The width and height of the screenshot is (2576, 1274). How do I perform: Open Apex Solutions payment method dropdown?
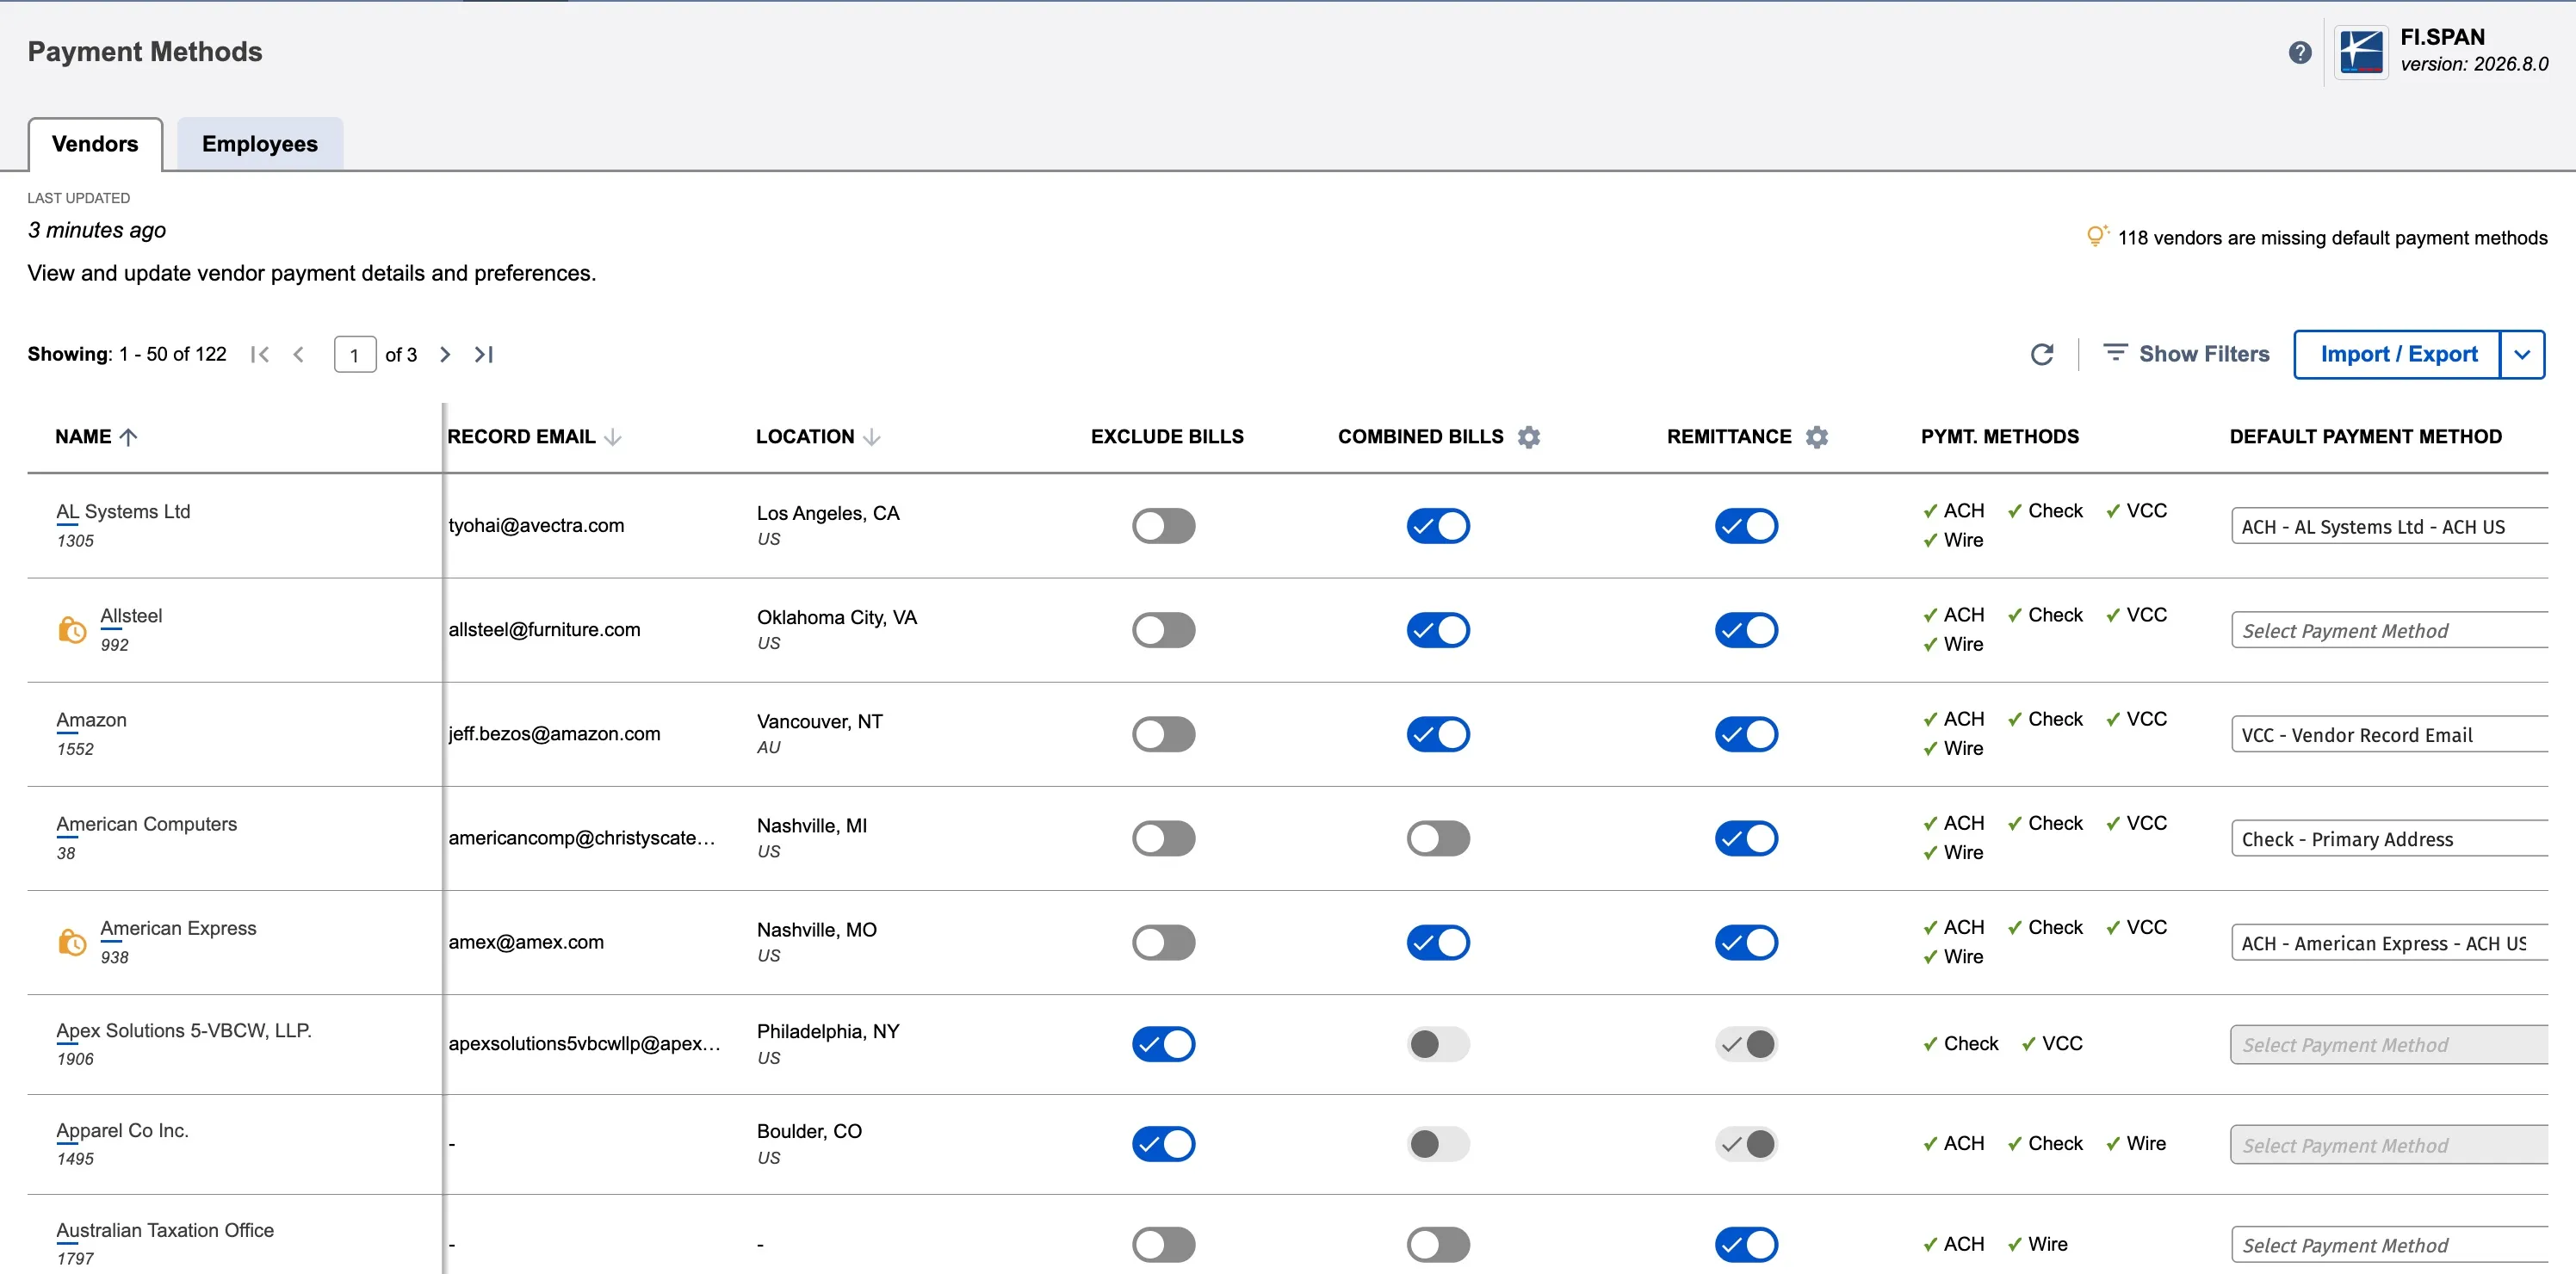[2389, 1044]
